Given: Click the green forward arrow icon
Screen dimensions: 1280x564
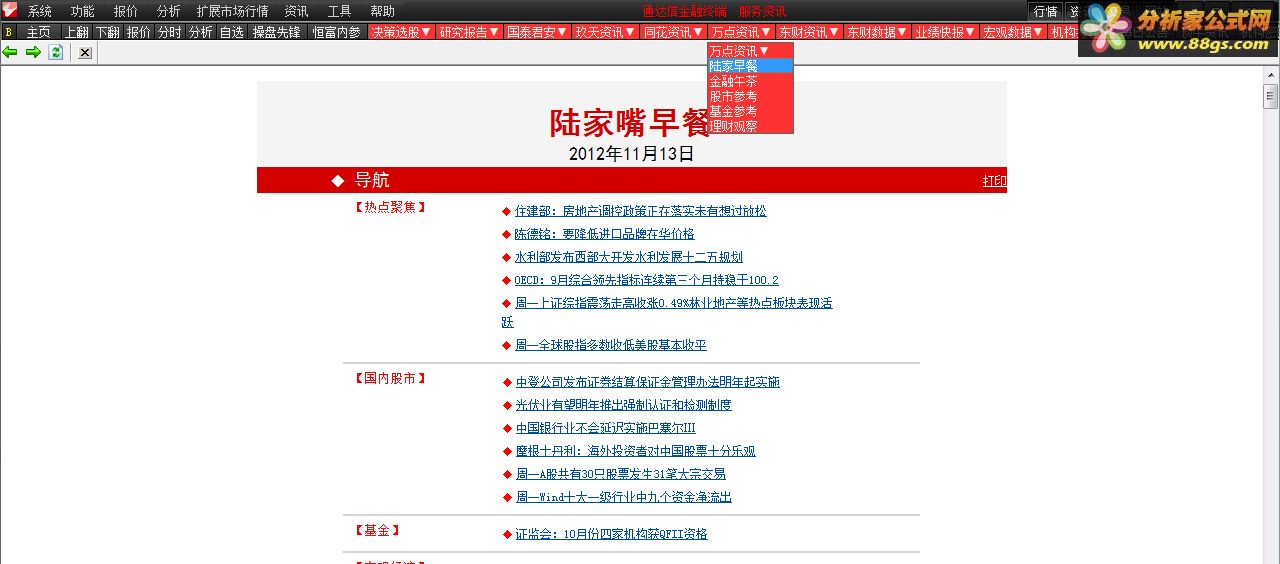Looking at the screenshot, I should (33, 52).
